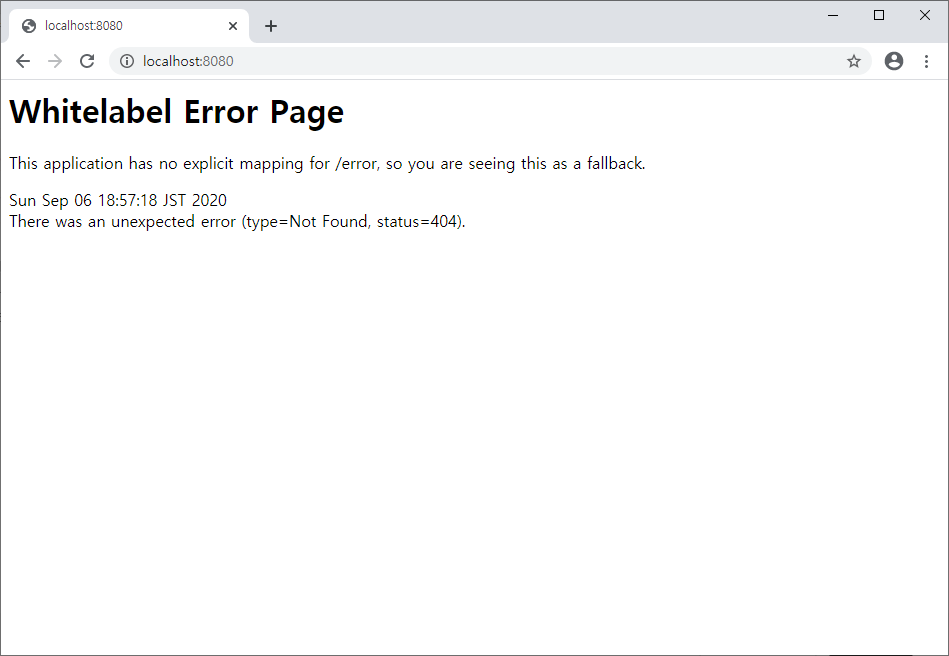Bookmark this page with the star icon
Image resolution: width=949 pixels, height=656 pixels.
[x=853, y=61]
